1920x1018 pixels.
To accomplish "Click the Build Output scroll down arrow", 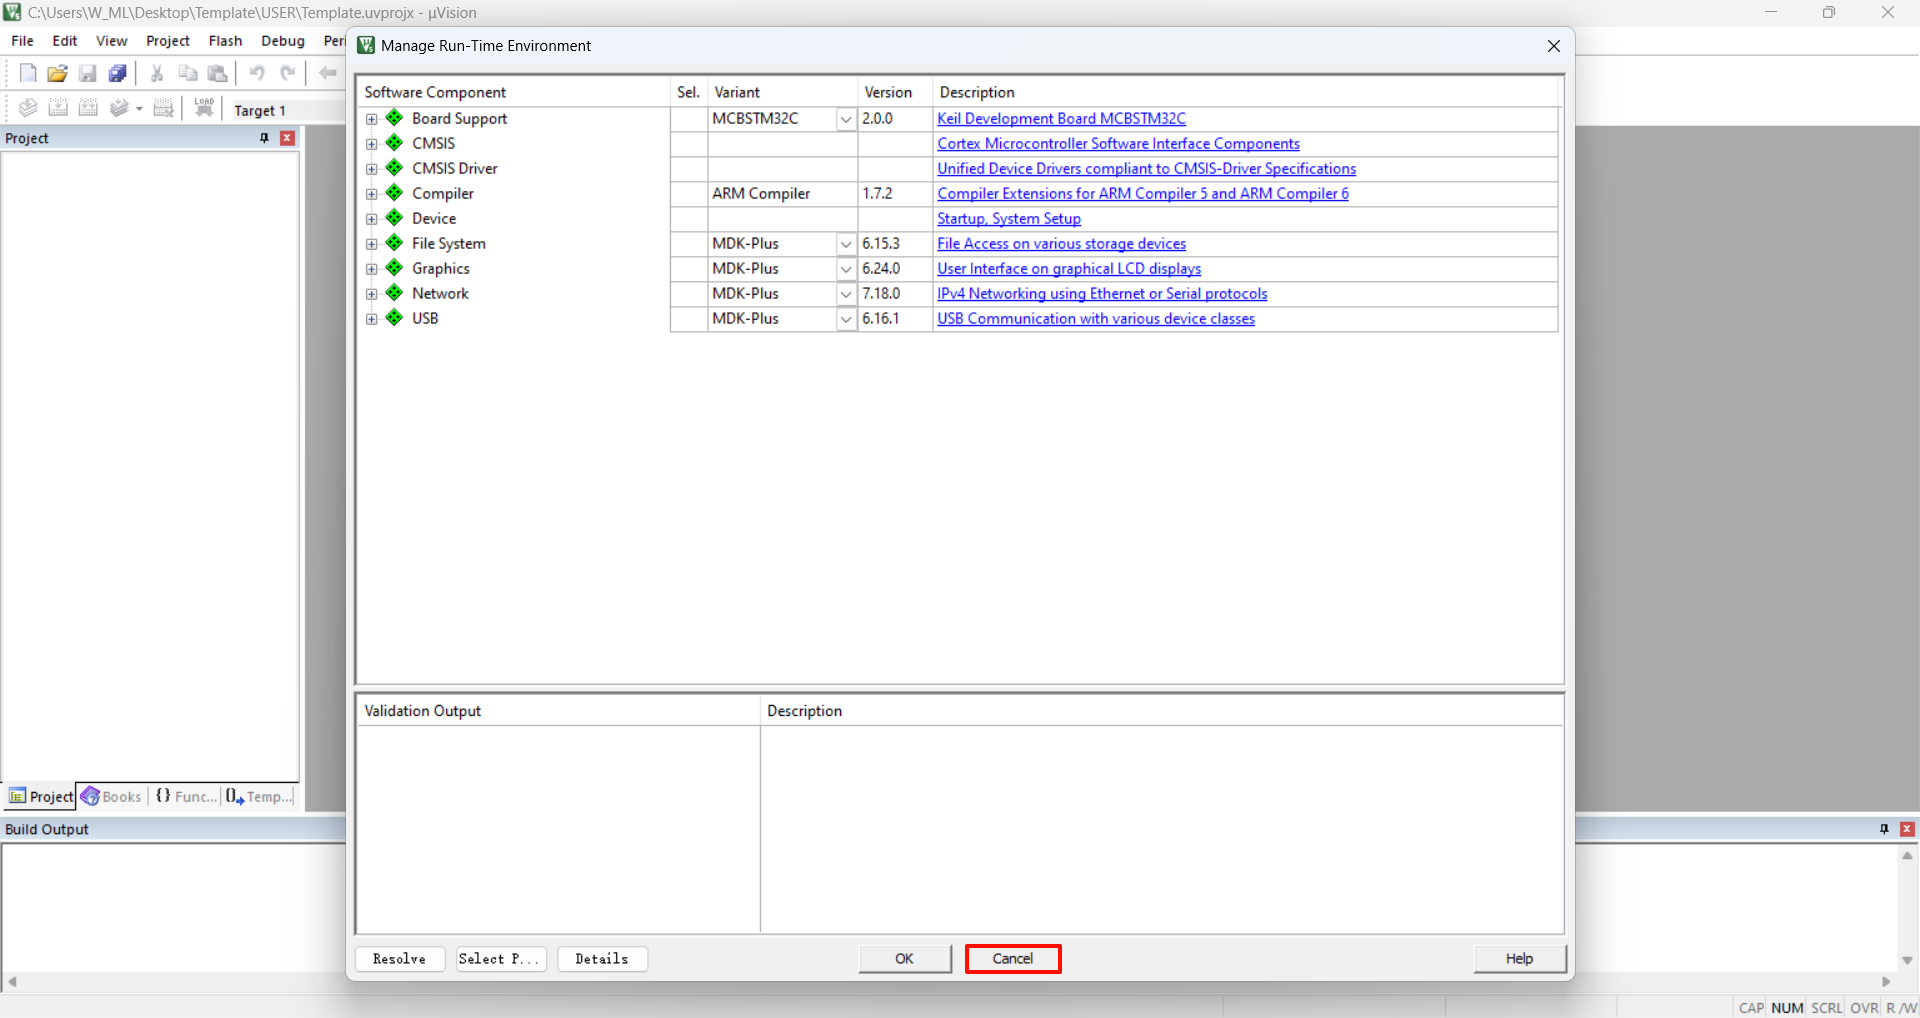I will tap(1907, 960).
